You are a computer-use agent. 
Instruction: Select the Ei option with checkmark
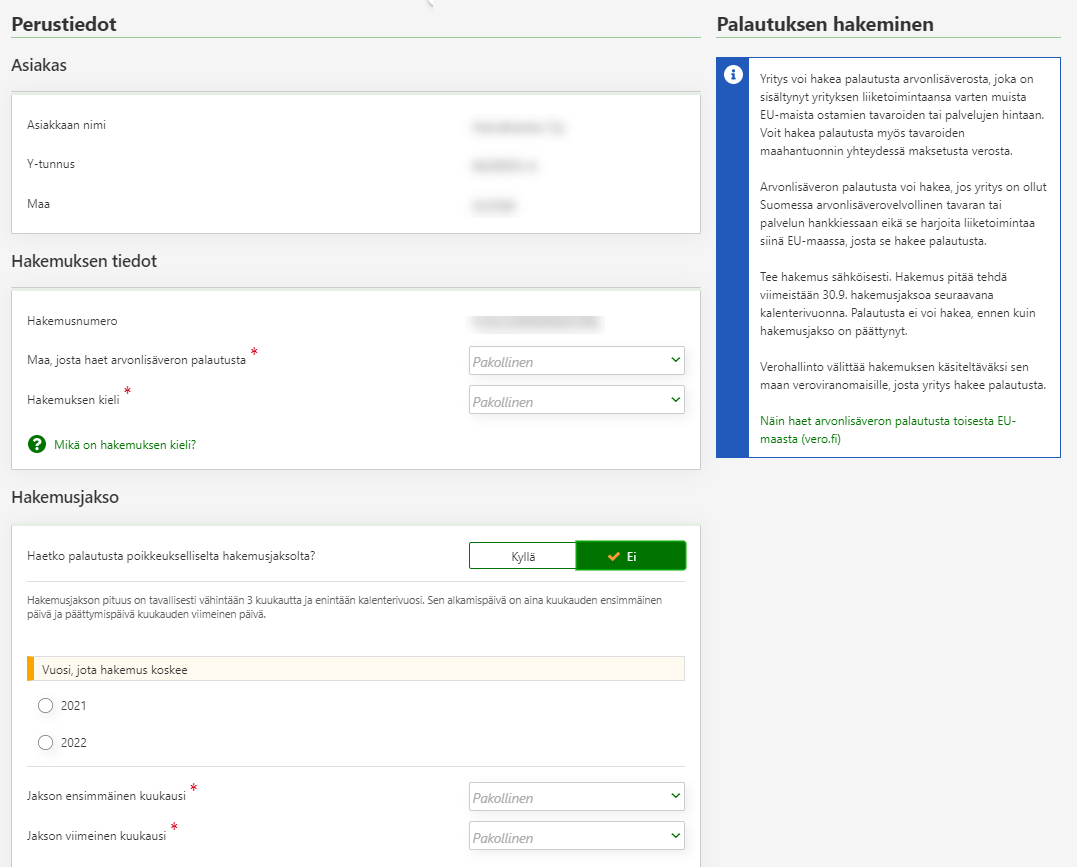point(631,556)
